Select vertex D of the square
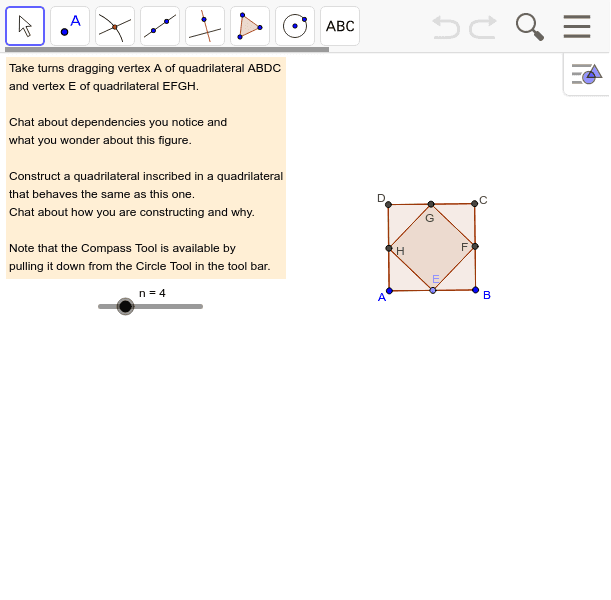The image size is (611, 600). tap(388, 204)
